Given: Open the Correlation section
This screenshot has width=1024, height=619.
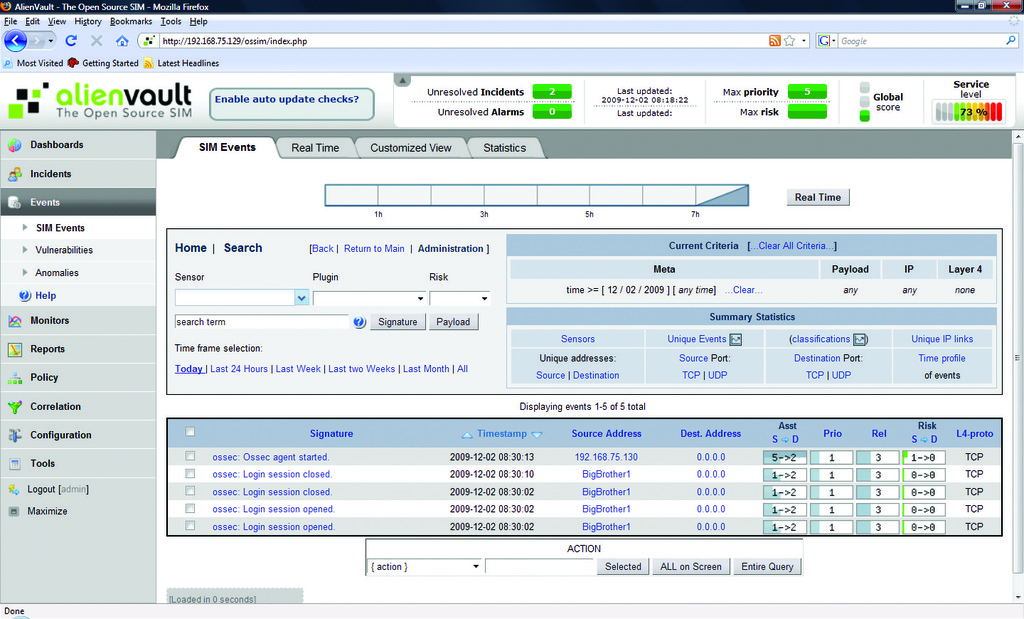Looking at the screenshot, I should (56, 406).
